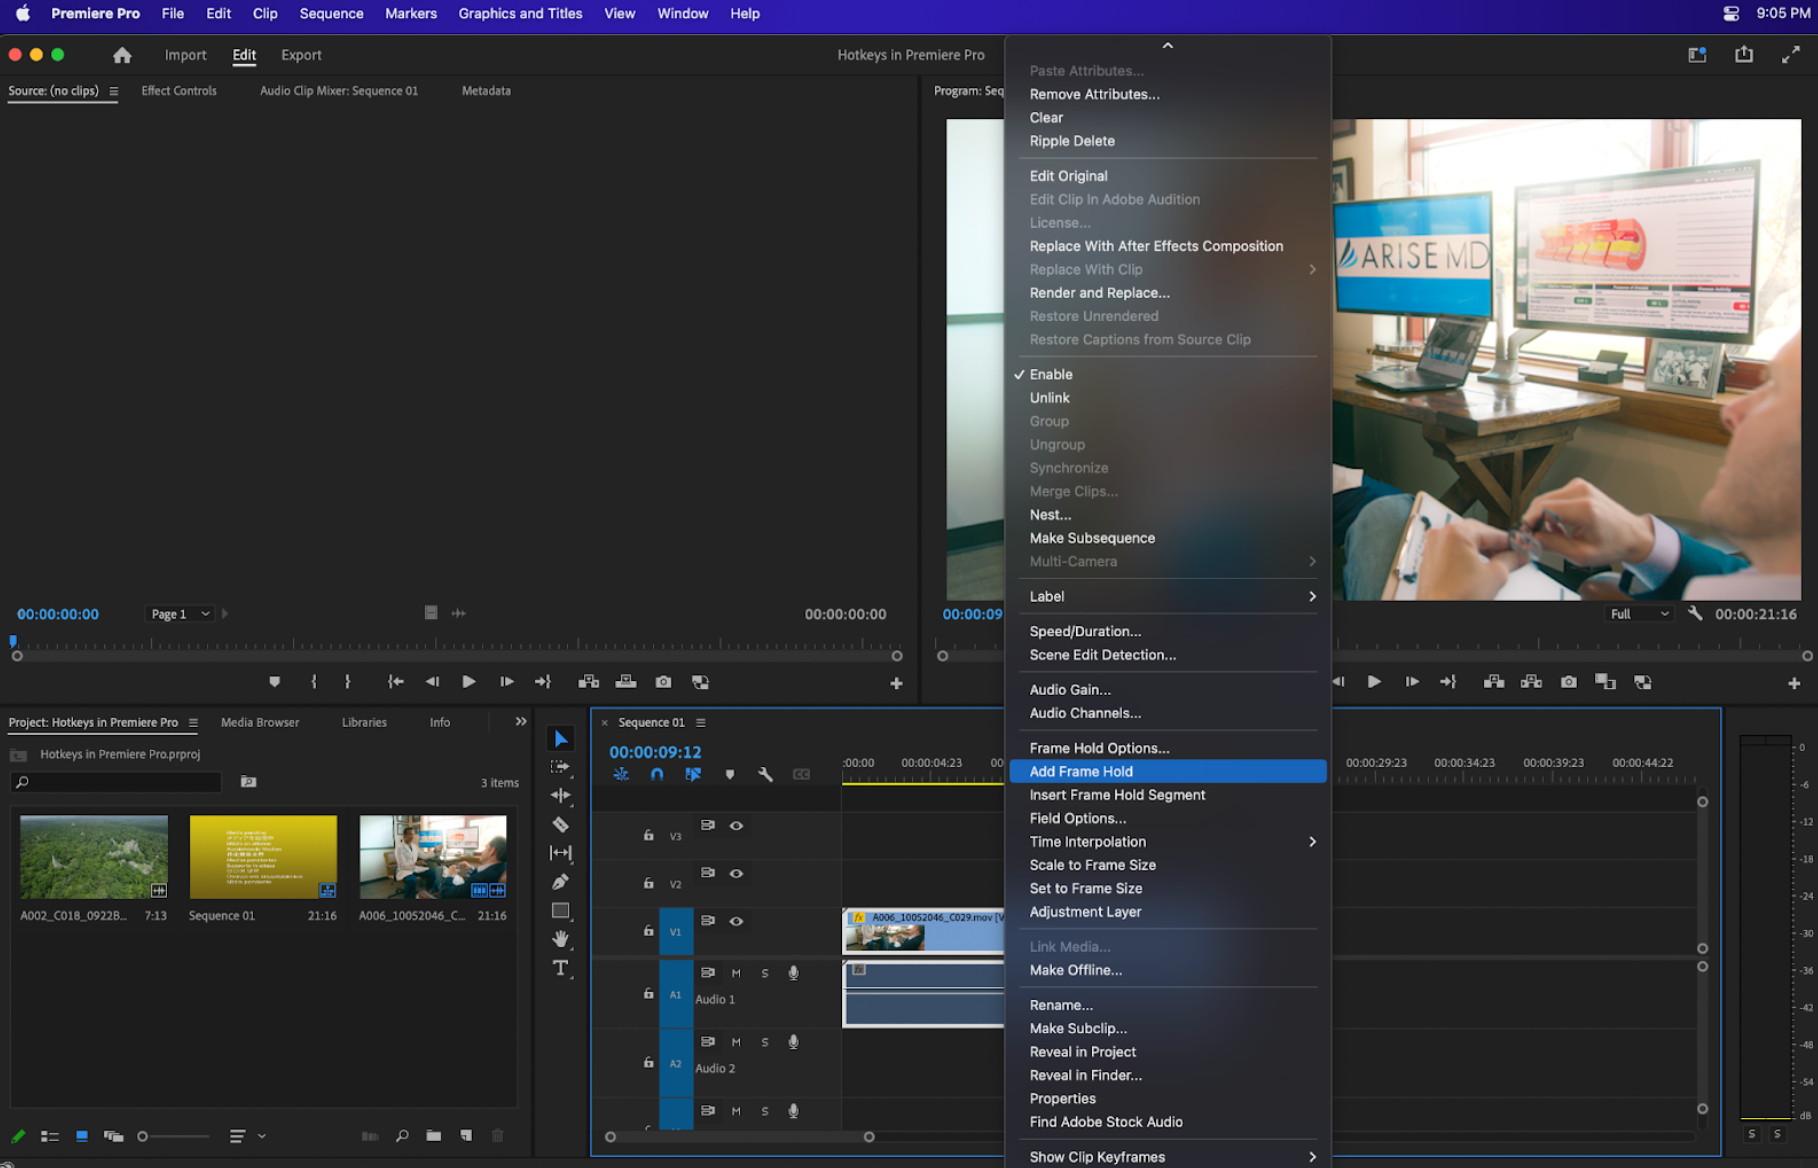1818x1168 pixels.
Task: Click the Home icon
Action: pos(122,55)
